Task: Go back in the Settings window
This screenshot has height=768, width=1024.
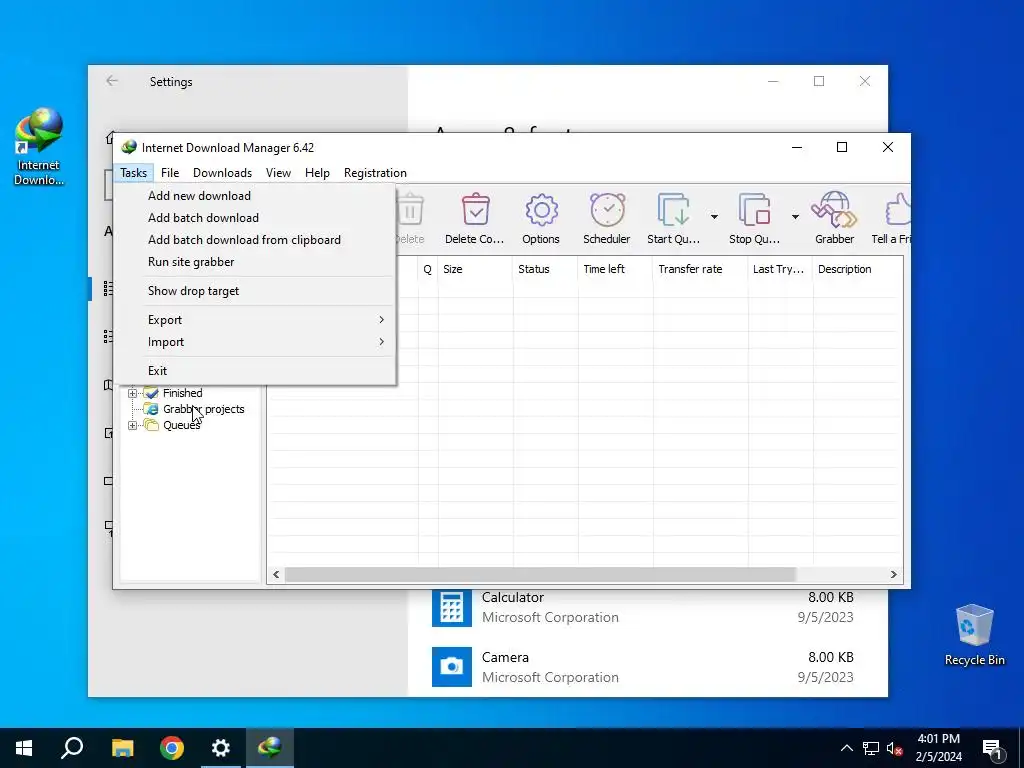Action: click(112, 81)
